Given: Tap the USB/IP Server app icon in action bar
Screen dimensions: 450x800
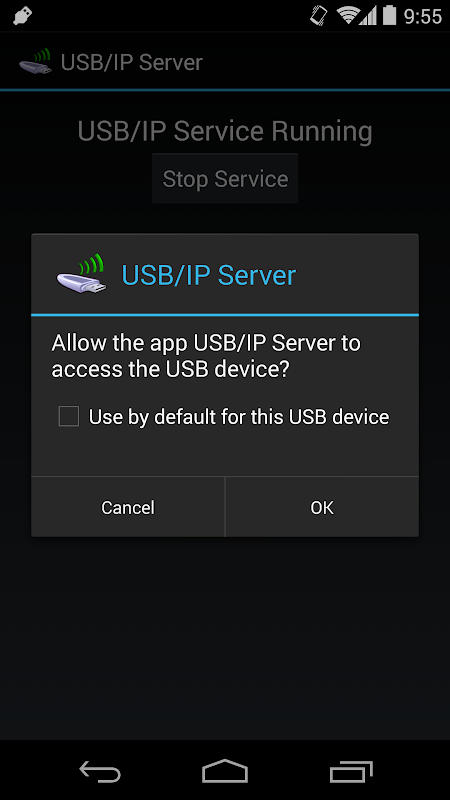Looking at the screenshot, I should click(36, 62).
